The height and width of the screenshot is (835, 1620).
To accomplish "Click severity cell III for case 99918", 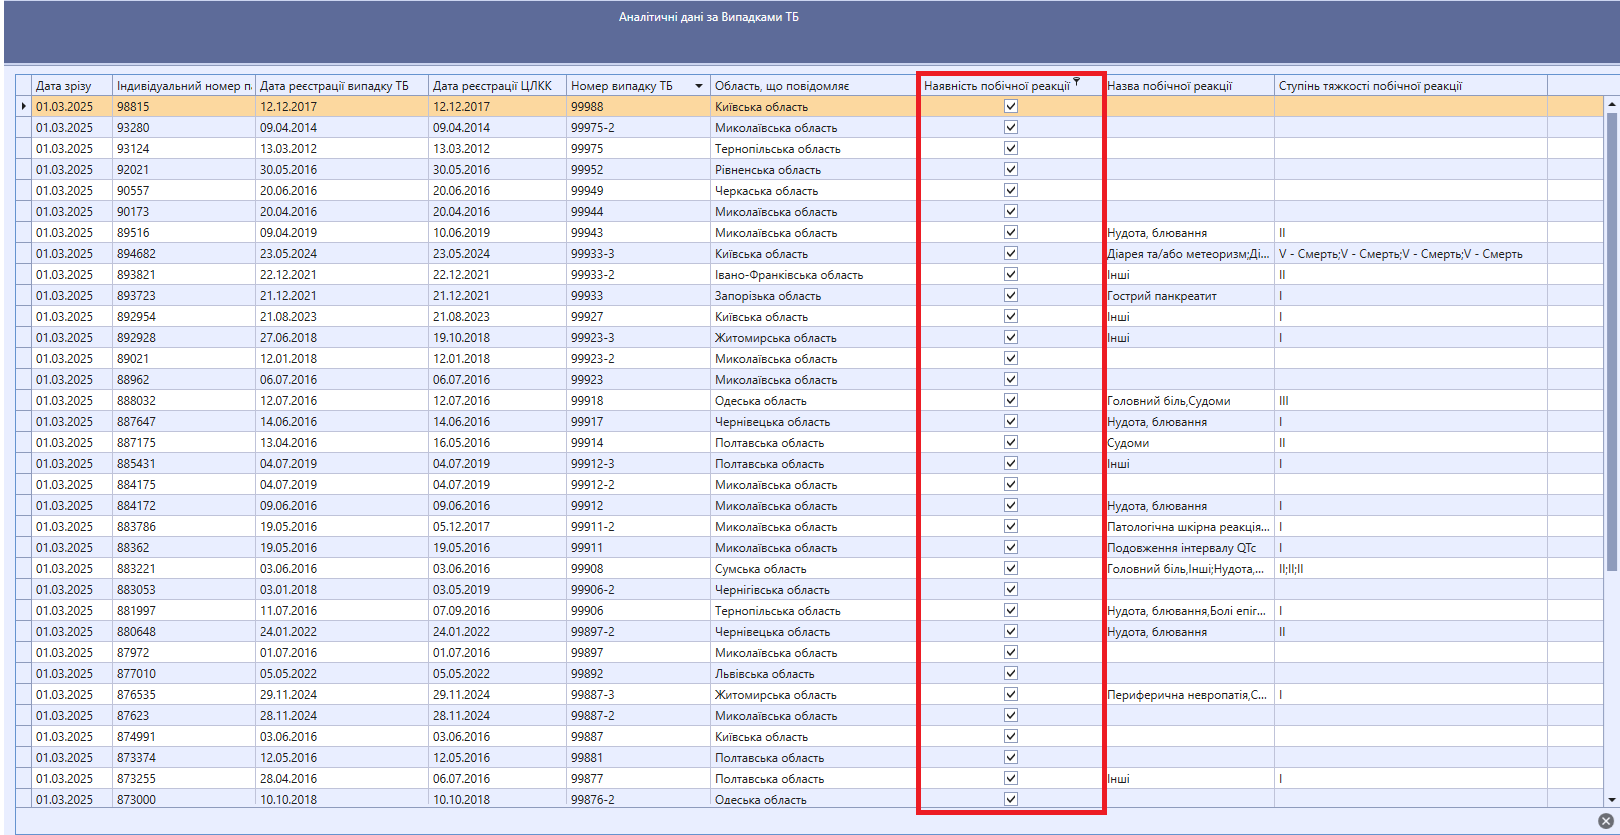I will coord(1410,401).
